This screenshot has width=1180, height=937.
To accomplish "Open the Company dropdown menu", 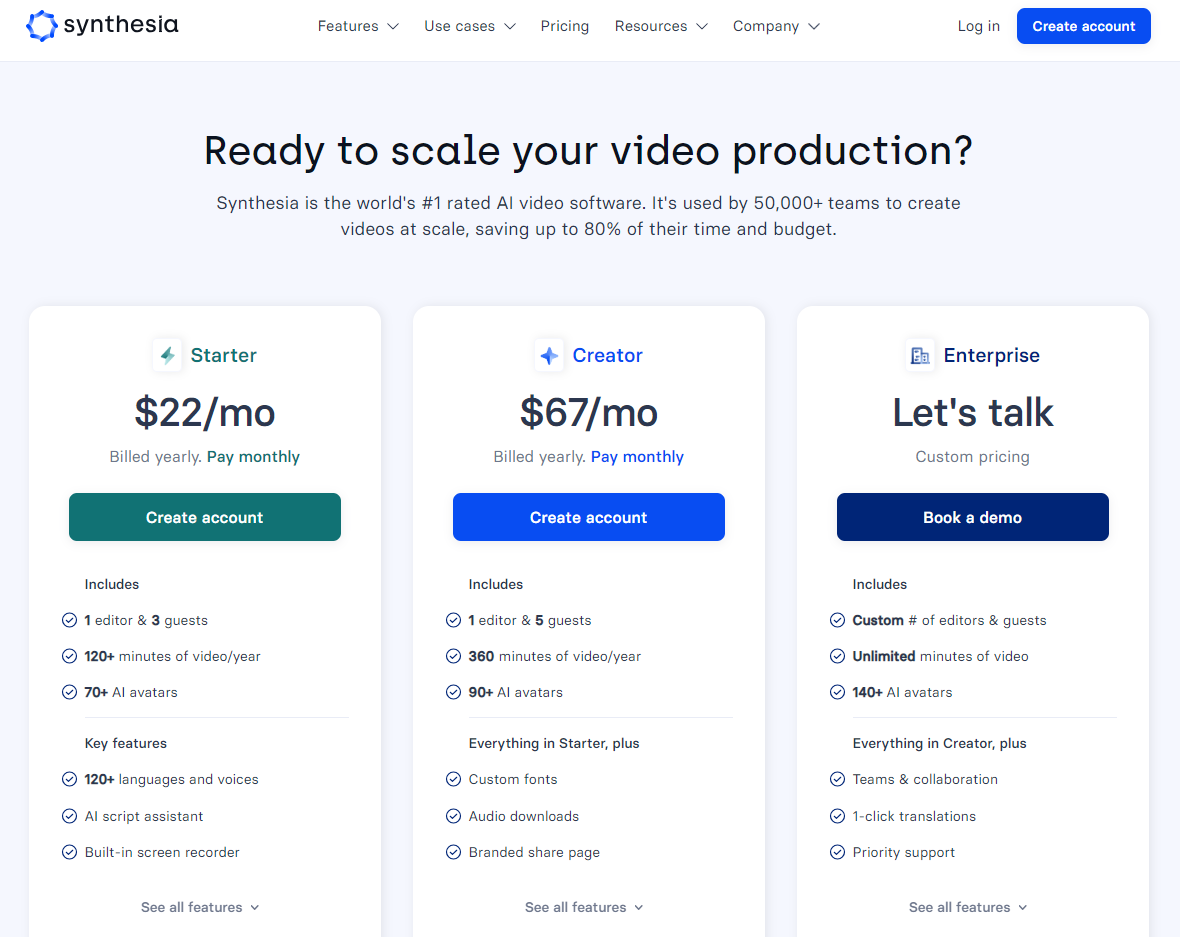I will coord(776,26).
